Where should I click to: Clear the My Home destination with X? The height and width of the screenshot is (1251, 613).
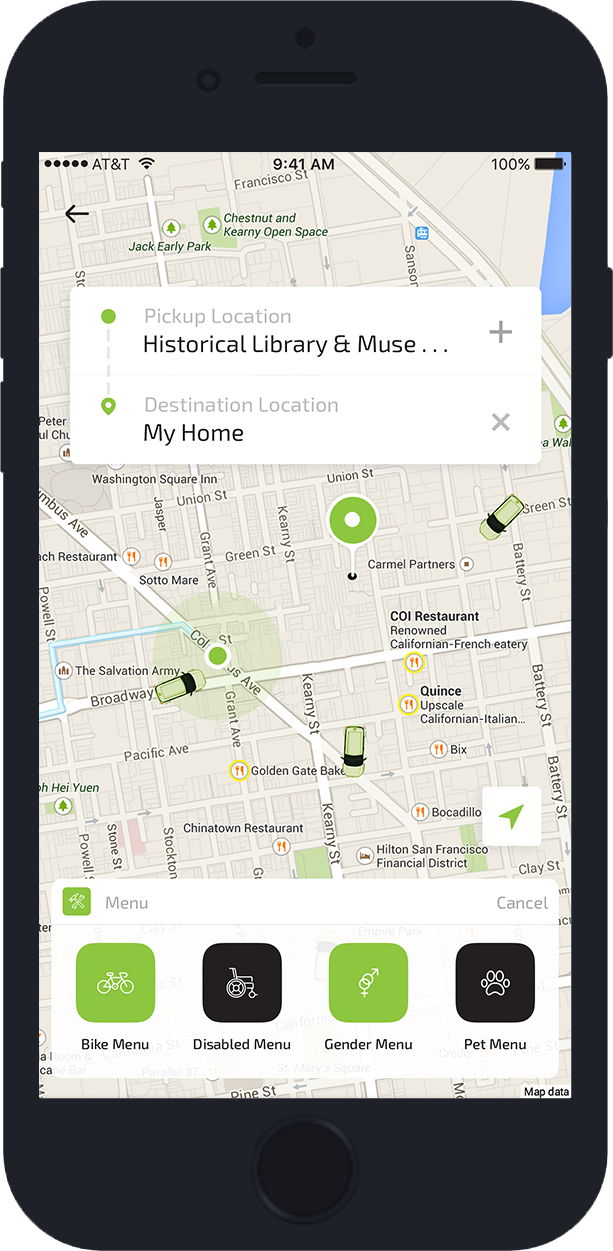tap(500, 422)
